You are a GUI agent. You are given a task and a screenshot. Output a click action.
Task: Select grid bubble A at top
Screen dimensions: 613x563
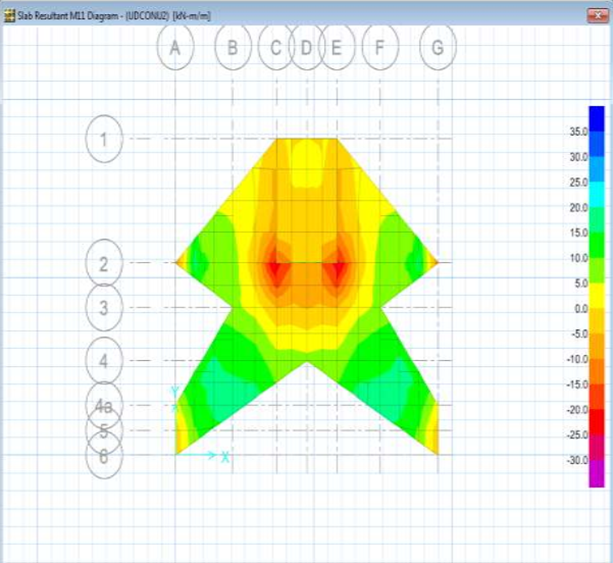point(176,48)
